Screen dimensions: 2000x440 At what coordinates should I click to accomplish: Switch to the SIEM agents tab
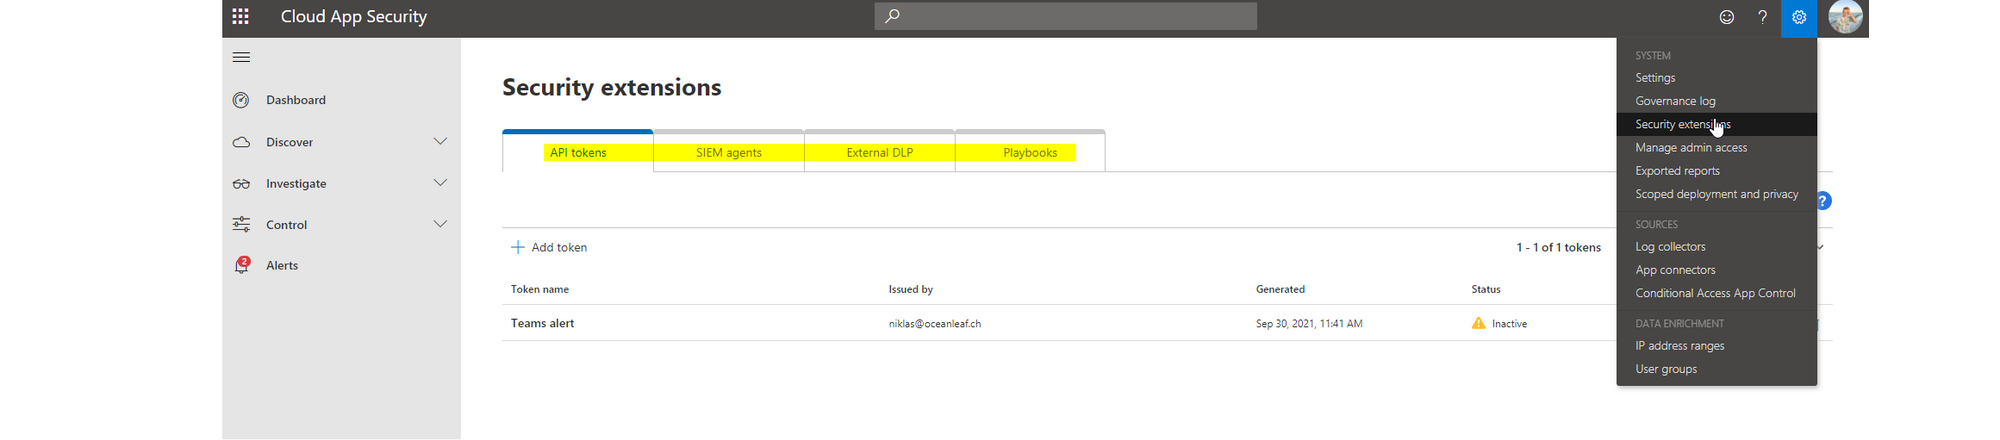pyautogui.click(x=729, y=152)
